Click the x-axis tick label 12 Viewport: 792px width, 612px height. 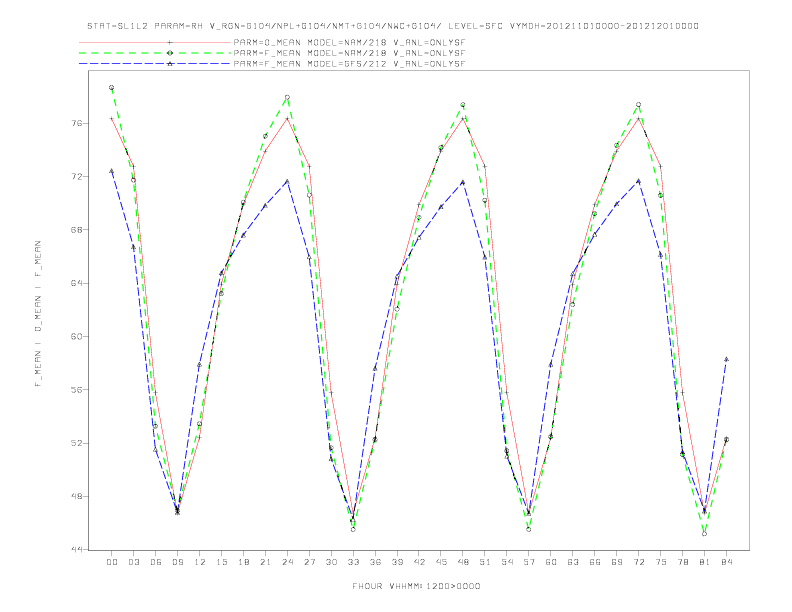200,562
